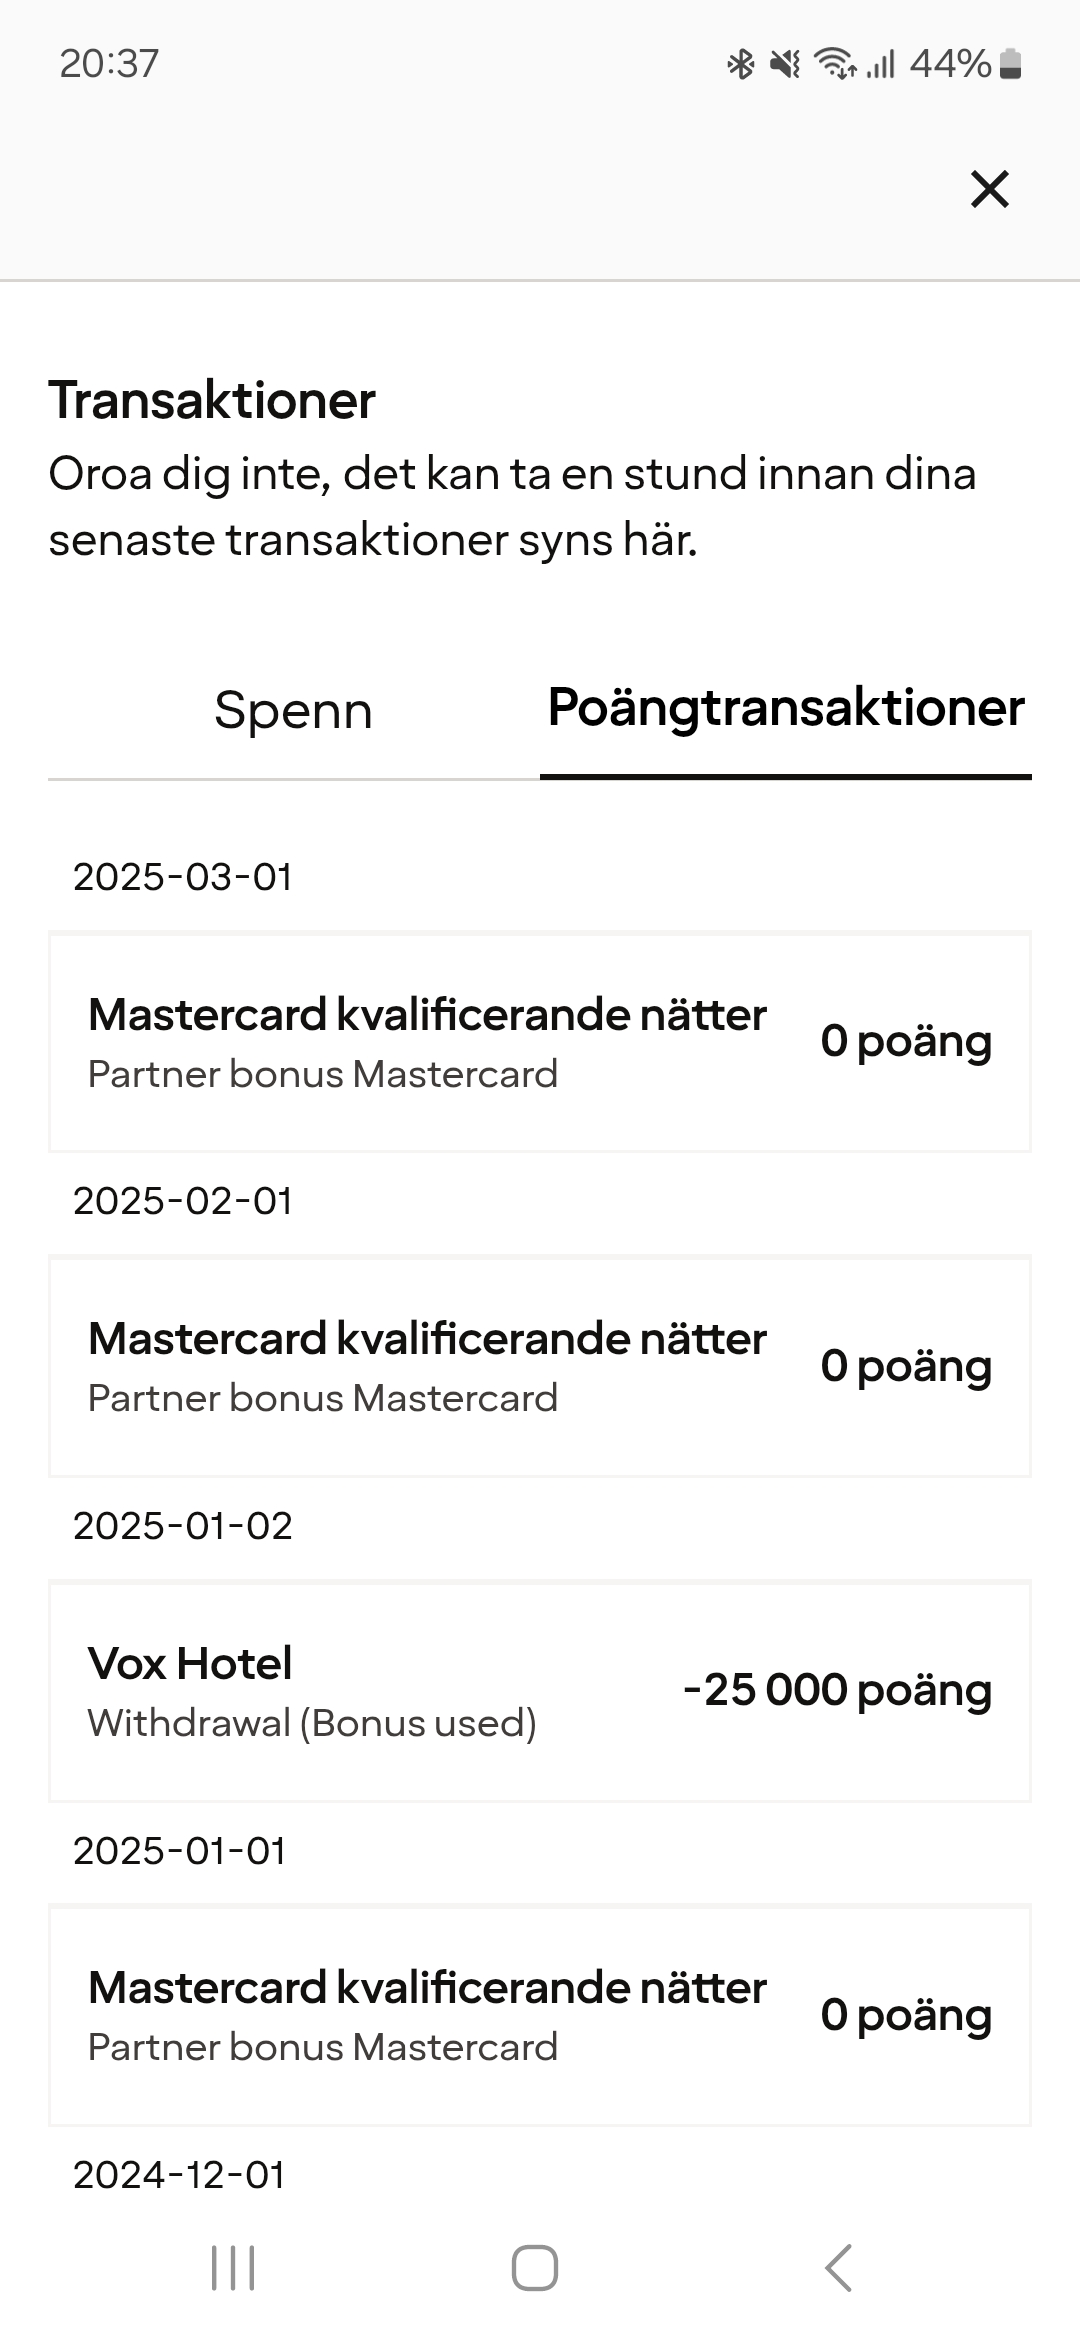Close the Transaktioner screen with X

pos(989,189)
